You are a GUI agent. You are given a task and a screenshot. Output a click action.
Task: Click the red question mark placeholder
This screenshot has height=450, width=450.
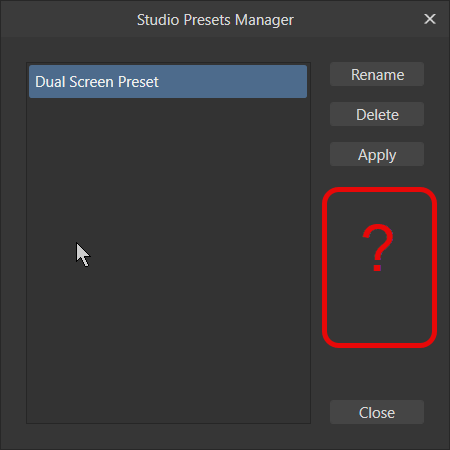coord(378,248)
